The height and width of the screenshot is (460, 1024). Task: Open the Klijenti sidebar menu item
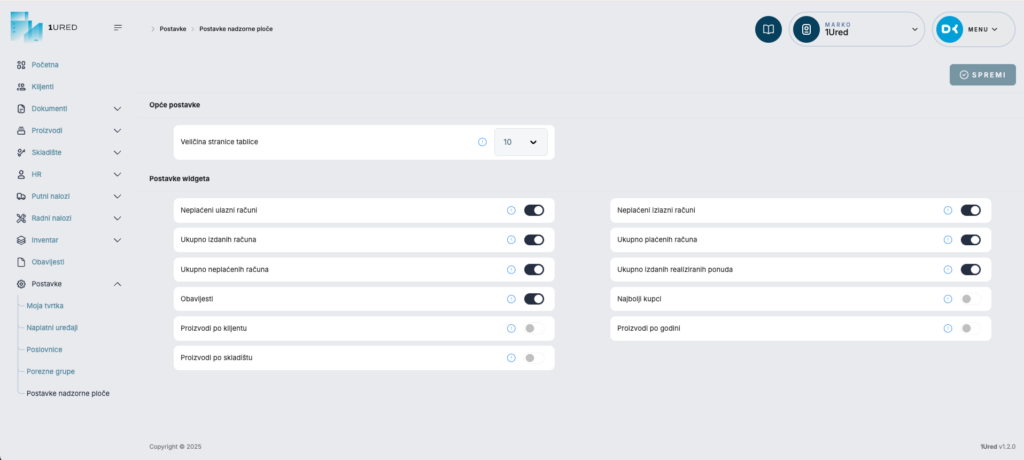pyautogui.click(x=43, y=86)
